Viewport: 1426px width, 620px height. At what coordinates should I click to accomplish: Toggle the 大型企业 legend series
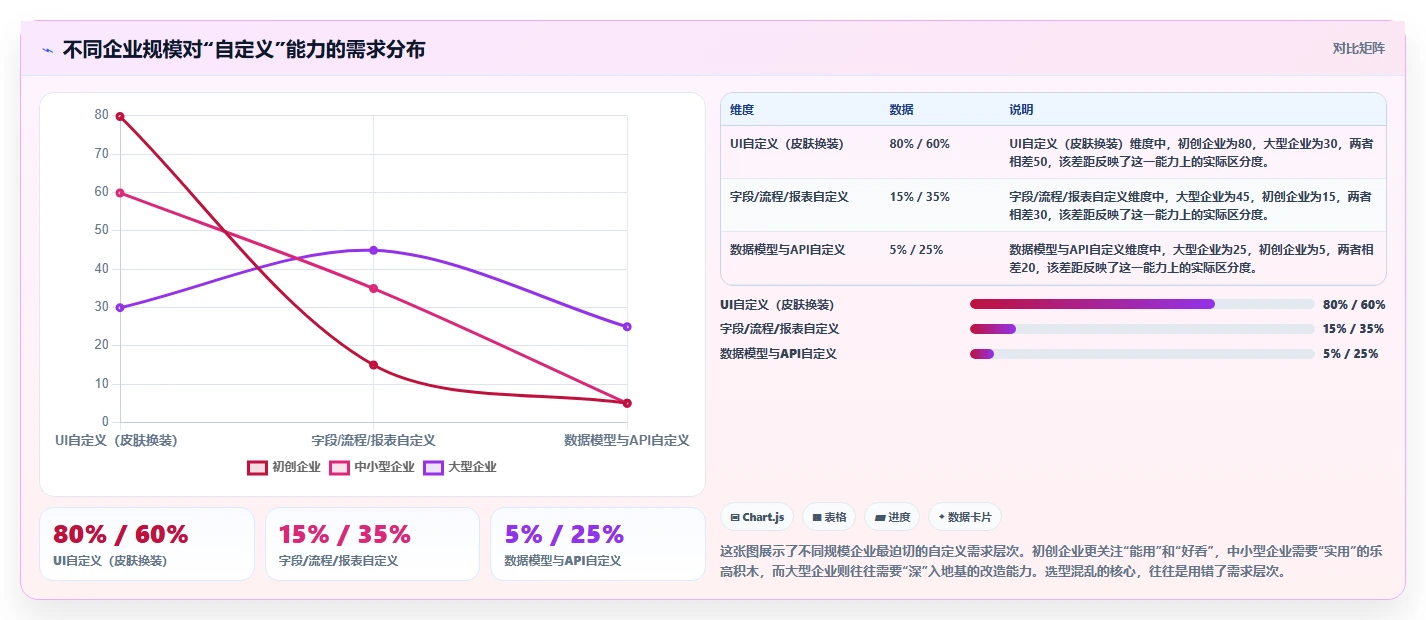460,467
